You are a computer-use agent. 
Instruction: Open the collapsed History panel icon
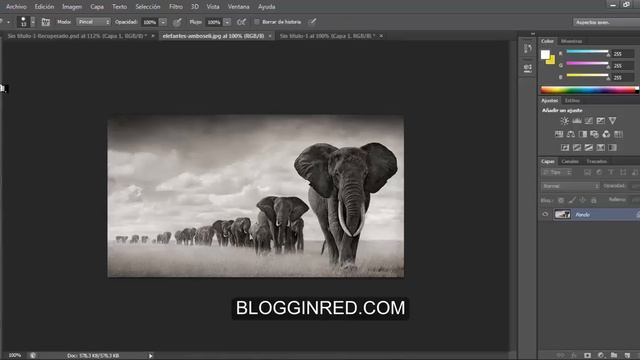(528, 49)
